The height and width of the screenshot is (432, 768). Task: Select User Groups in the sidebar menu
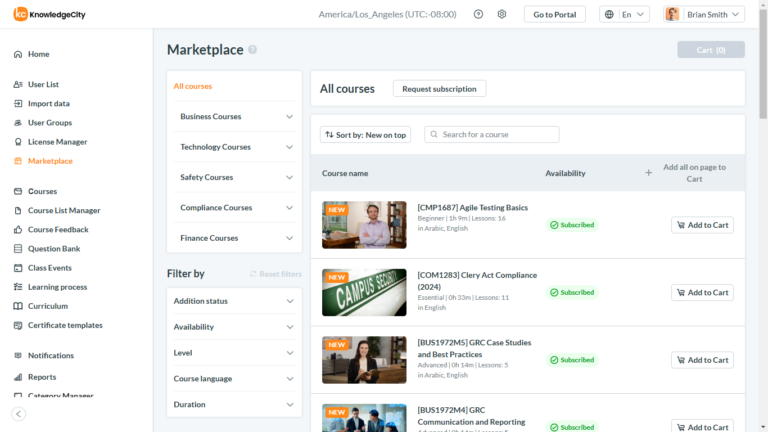pyautogui.click(x=50, y=123)
